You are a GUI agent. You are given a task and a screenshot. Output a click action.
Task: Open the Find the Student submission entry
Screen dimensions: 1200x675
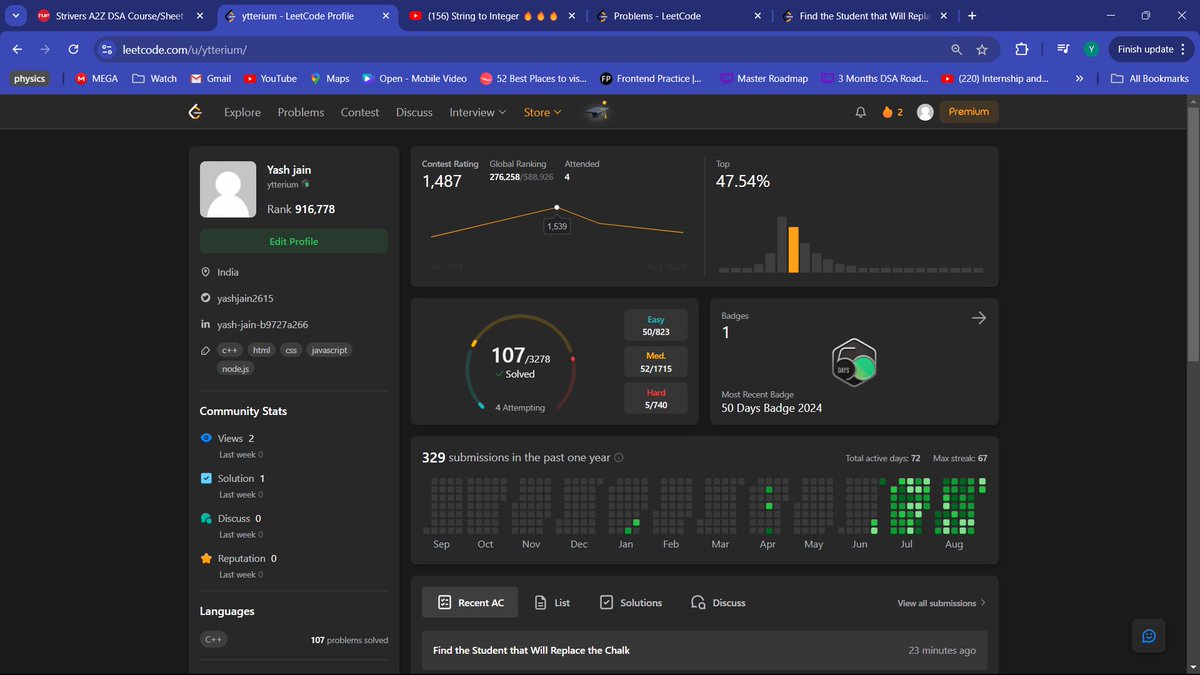[531, 649]
